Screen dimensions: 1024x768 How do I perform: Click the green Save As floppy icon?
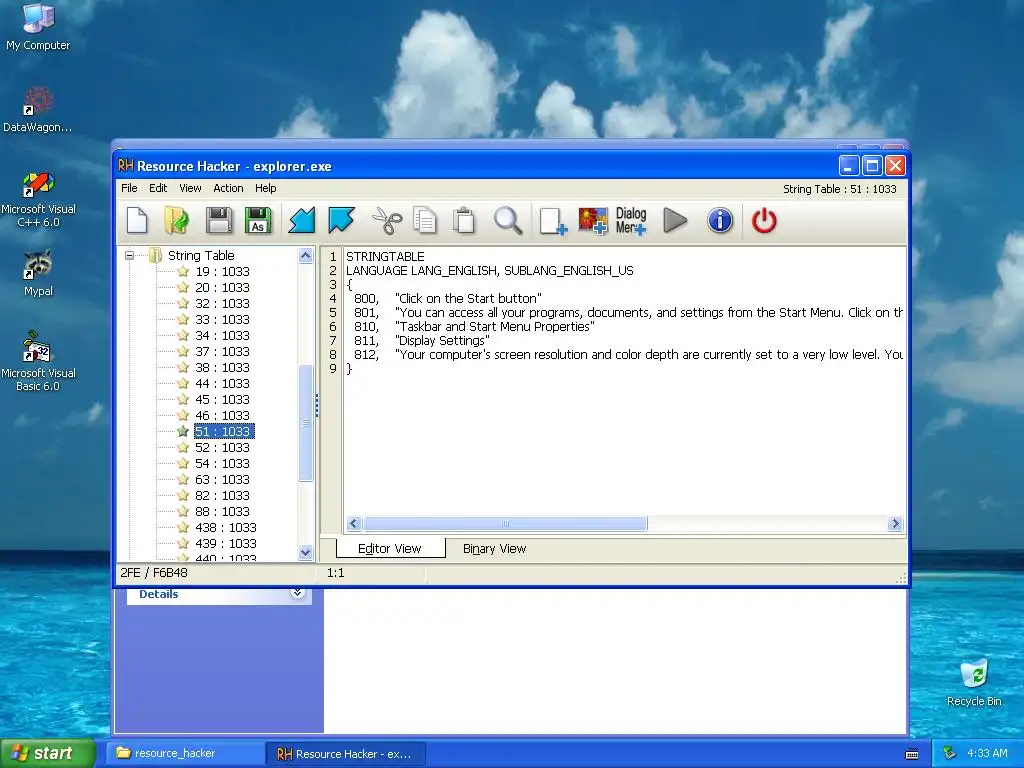258,220
